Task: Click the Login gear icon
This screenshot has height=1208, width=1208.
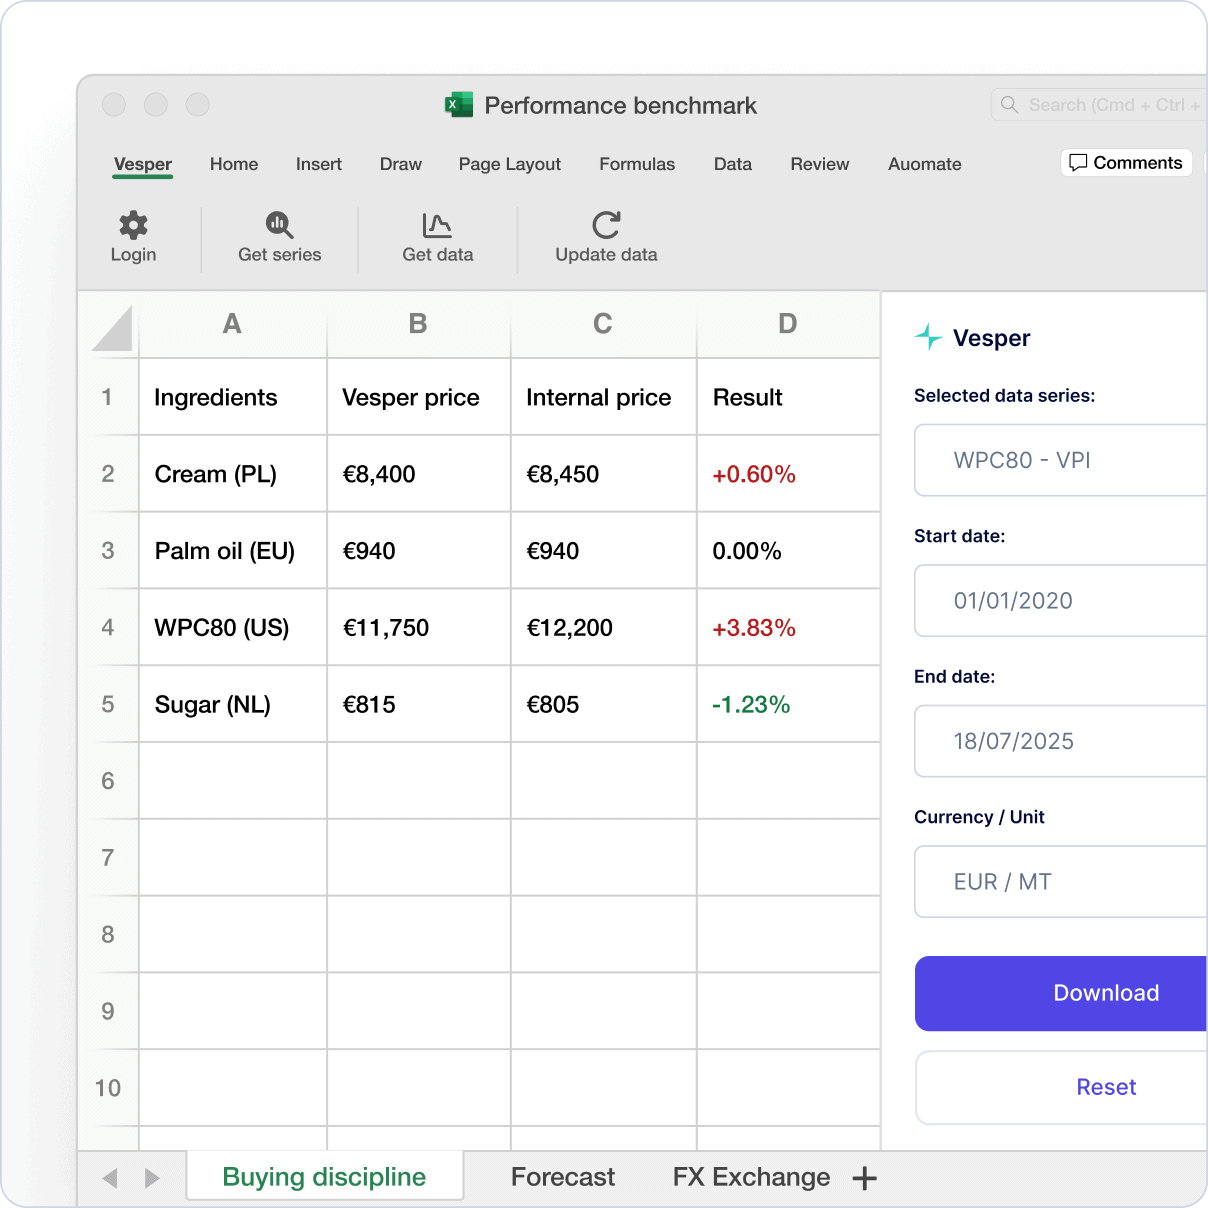Action: tap(133, 225)
